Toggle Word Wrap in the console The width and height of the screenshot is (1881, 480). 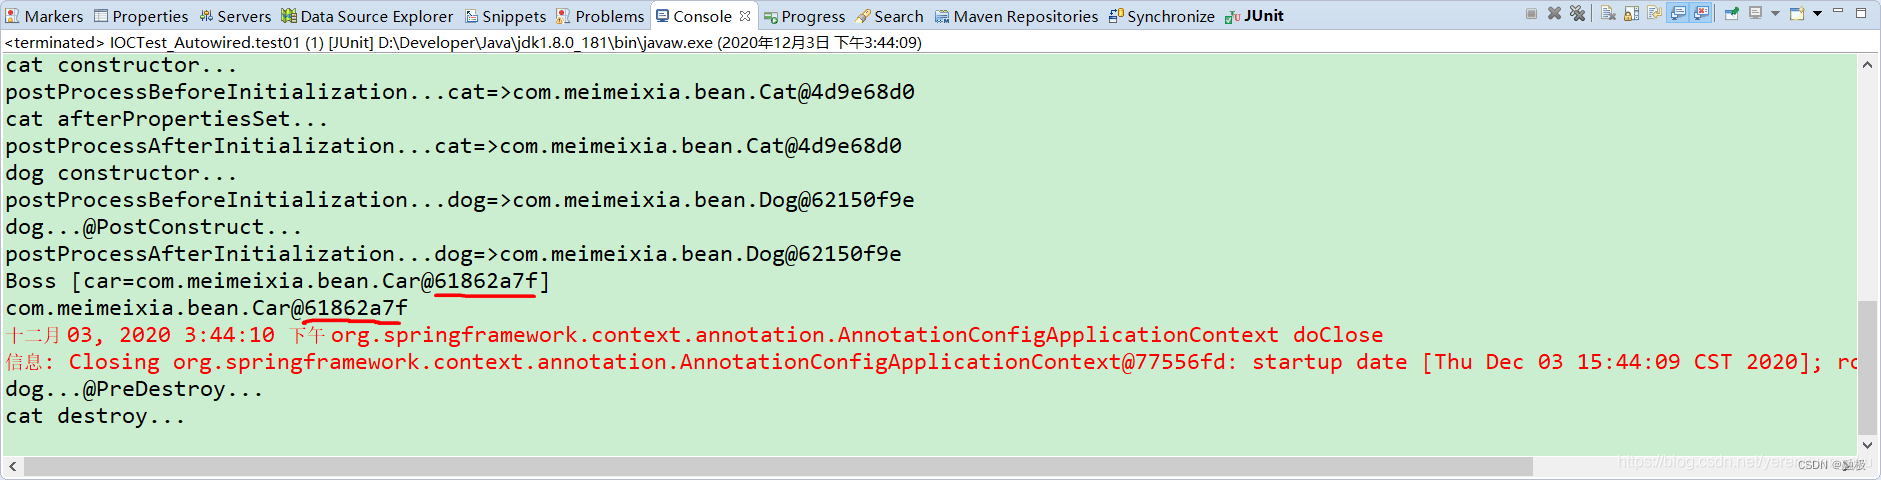[1654, 13]
